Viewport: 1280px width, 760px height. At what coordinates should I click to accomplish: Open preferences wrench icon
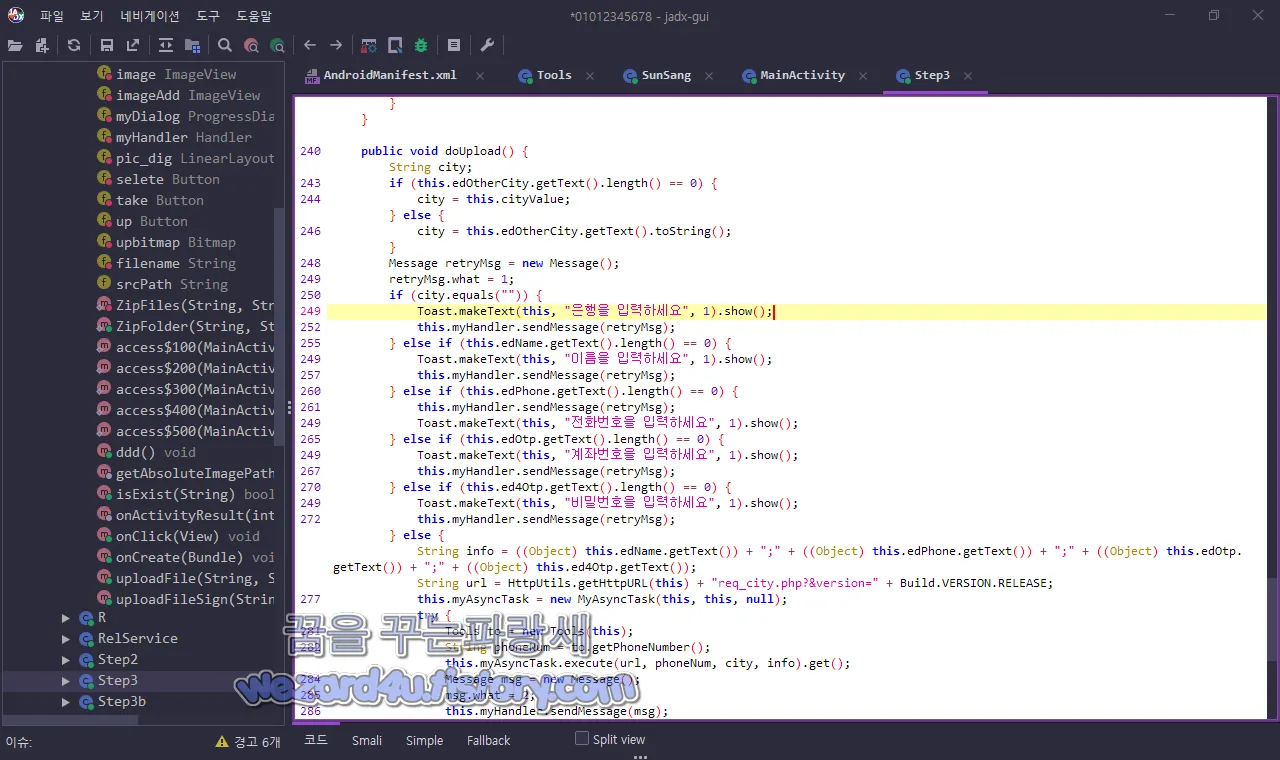487,45
